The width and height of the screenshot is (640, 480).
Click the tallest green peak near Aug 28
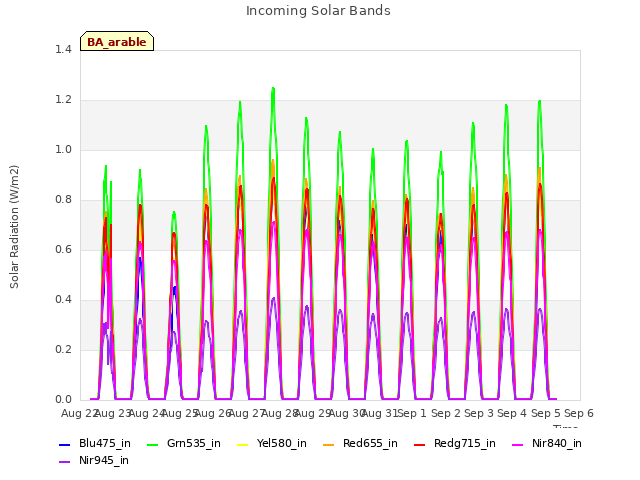click(273, 89)
